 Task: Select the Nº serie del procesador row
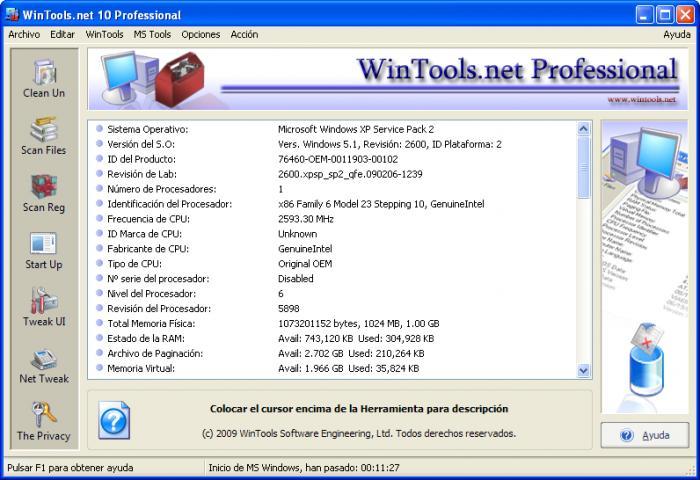(x=333, y=279)
